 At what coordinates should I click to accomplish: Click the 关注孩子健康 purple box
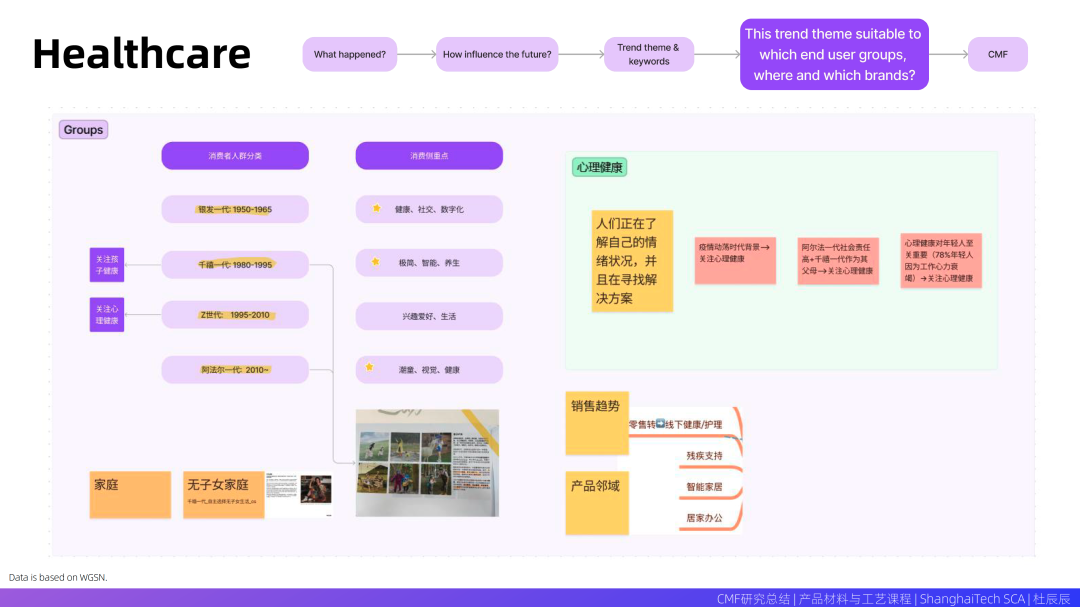click(107, 264)
